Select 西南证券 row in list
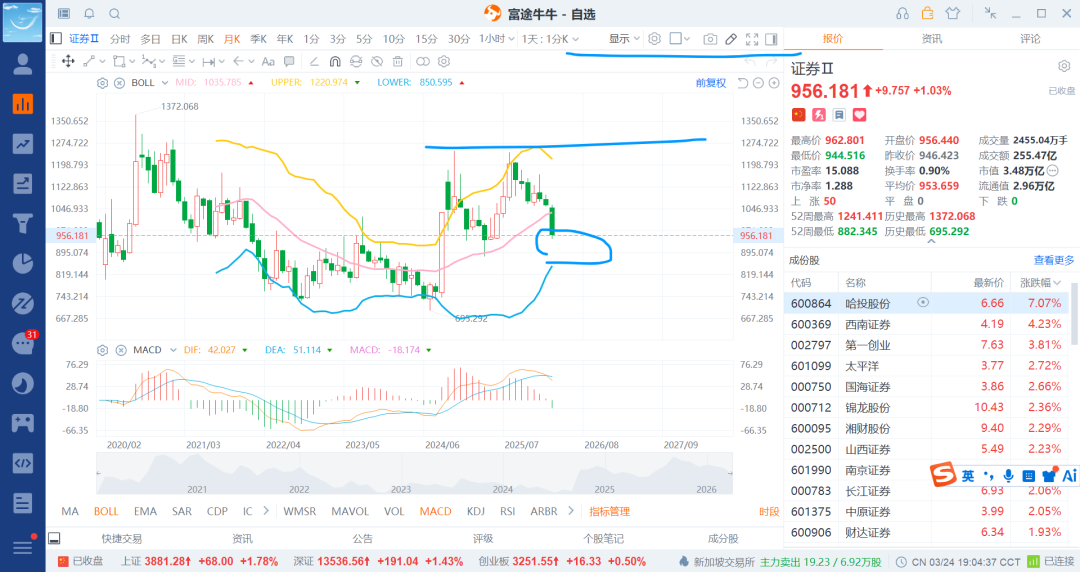 (x=926, y=324)
